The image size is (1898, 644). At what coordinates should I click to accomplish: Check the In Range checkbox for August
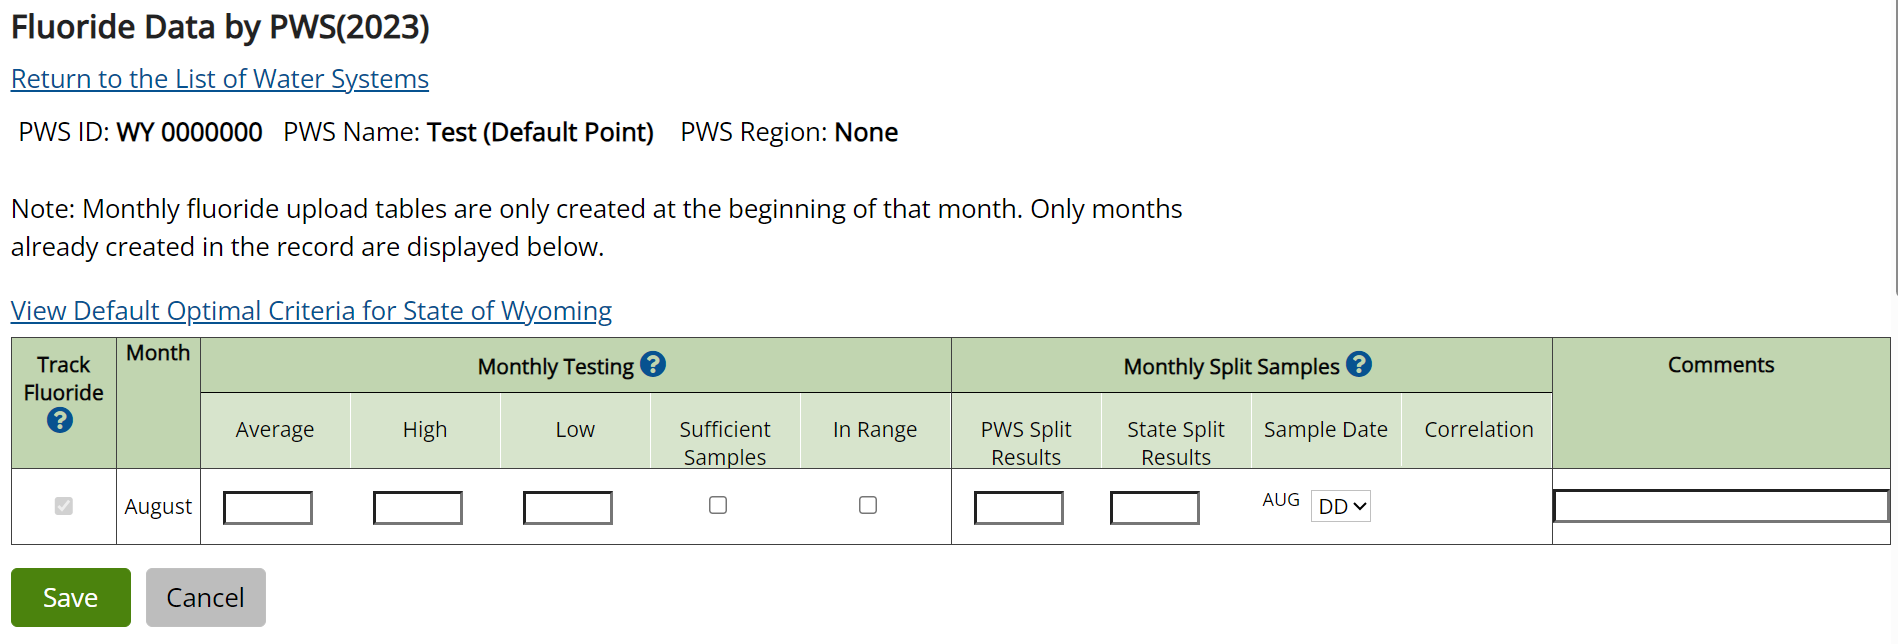(868, 506)
